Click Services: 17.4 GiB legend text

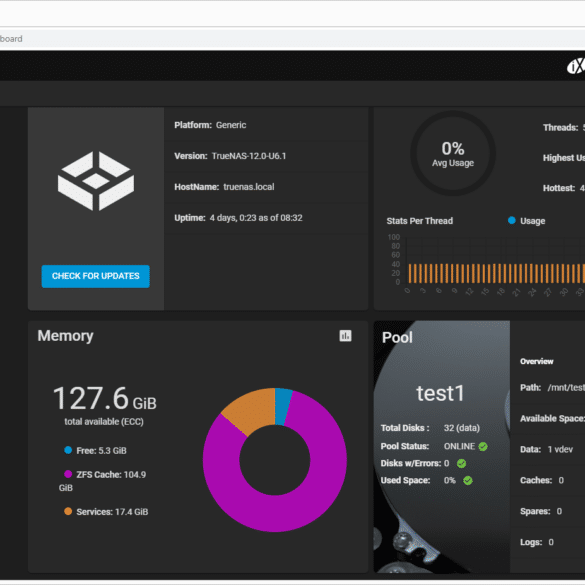(x=112, y=512)
